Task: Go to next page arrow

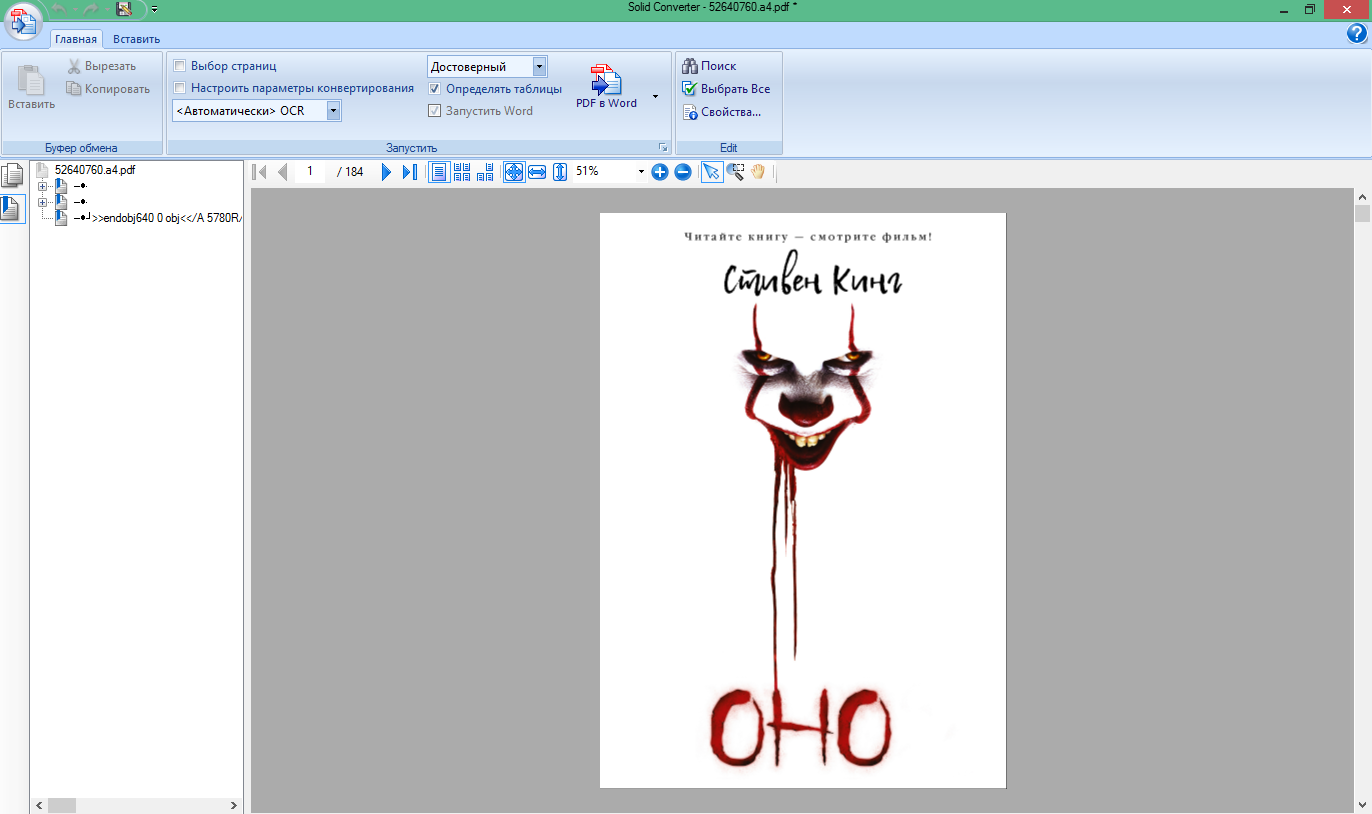Action: tap(386, 172)
